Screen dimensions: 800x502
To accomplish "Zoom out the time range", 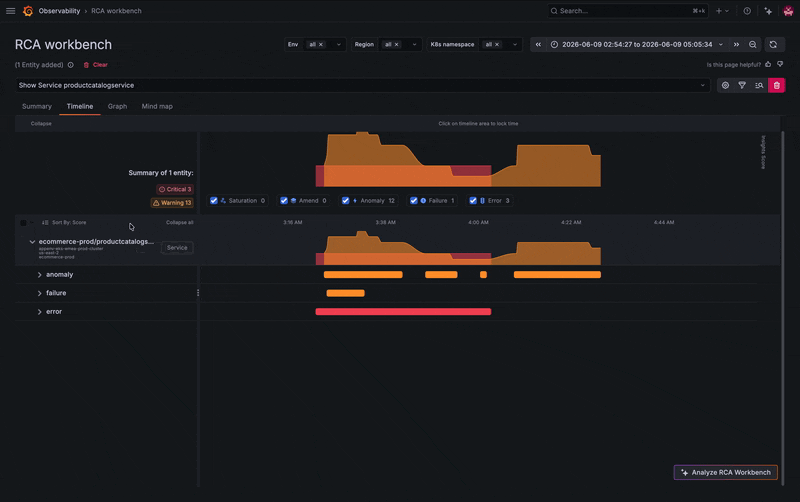I will pyautogui.click(x=753, y=44).
